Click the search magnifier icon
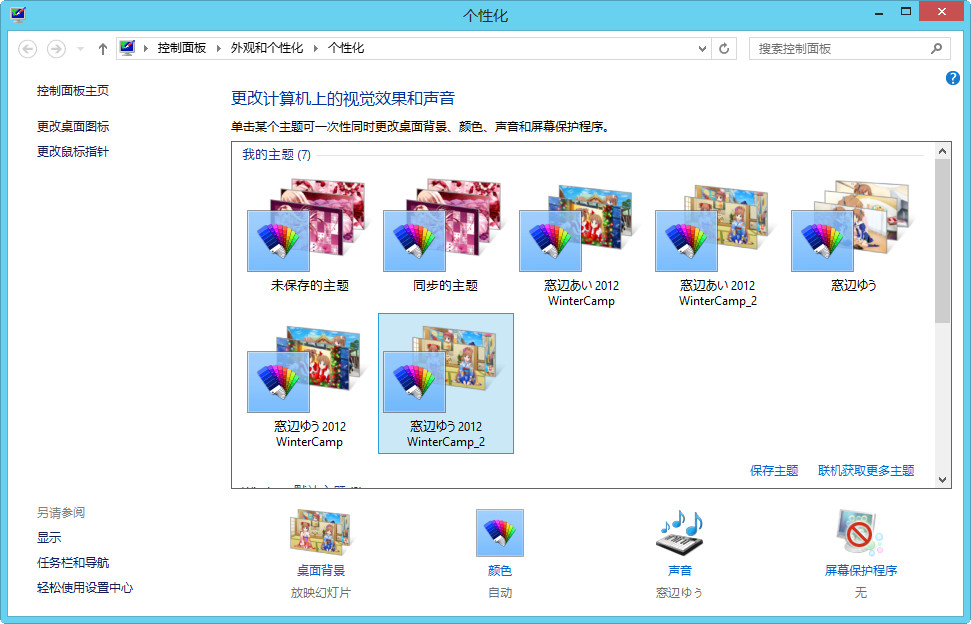971x624 pixels. (x=937, y=48)
